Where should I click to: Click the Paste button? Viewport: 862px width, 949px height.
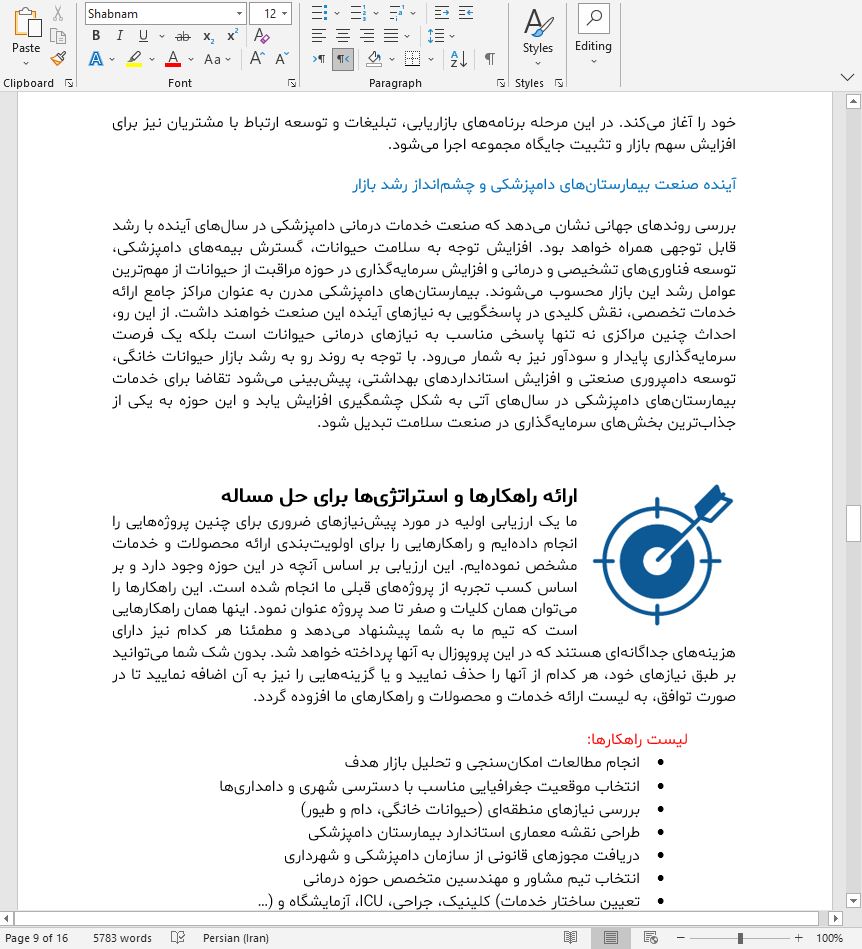[26, 36]
